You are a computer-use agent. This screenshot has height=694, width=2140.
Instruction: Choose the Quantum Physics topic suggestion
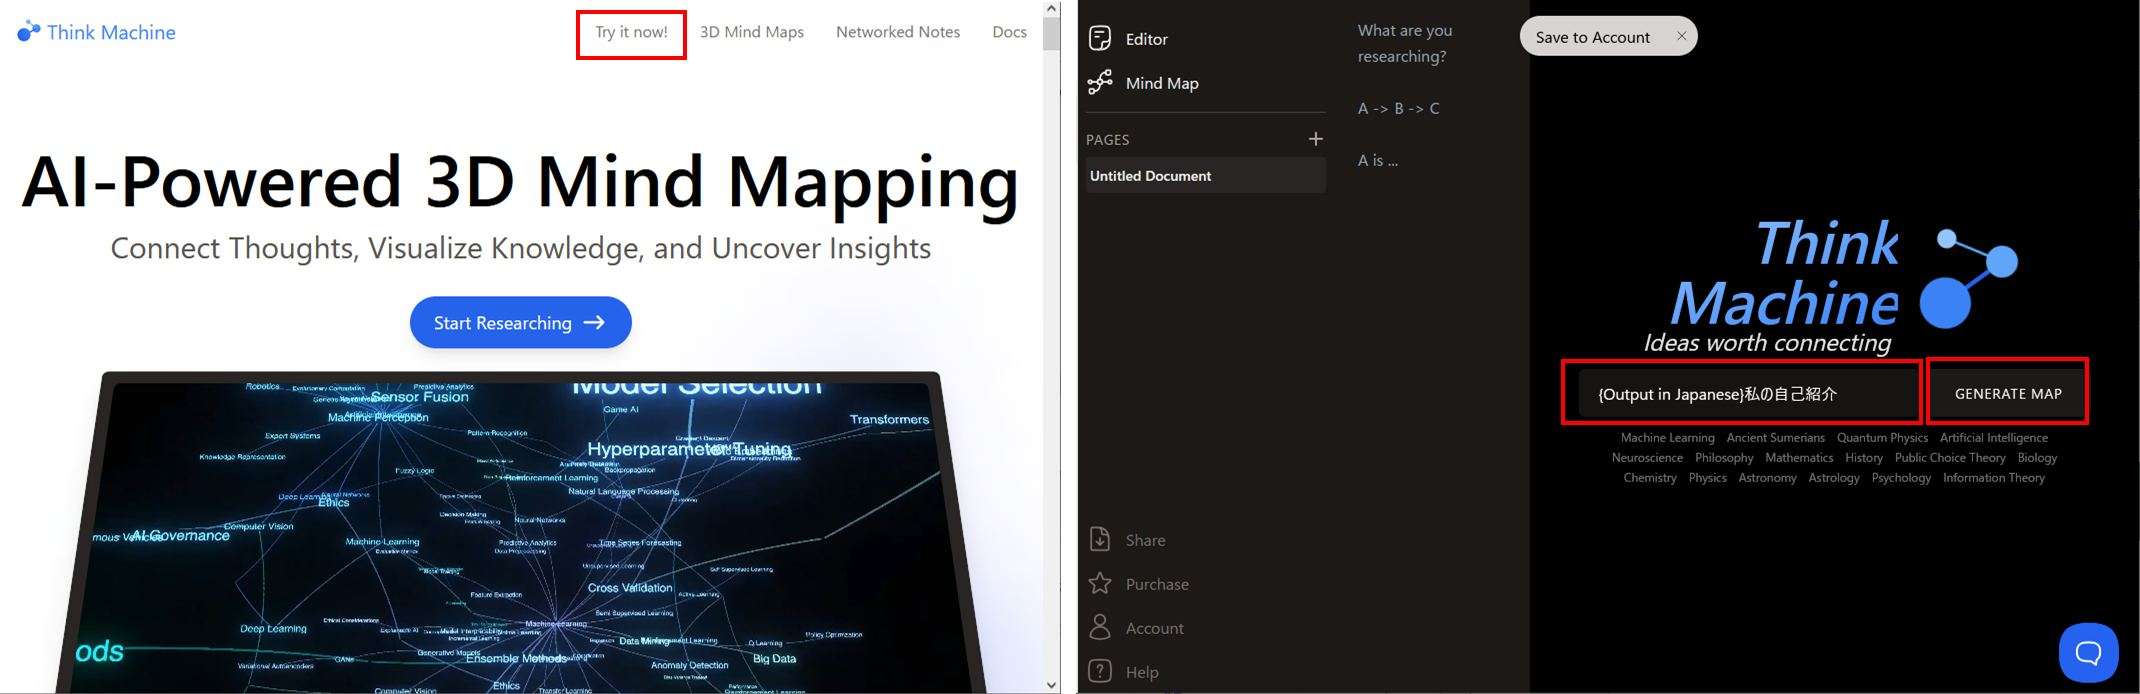tap(1882, 438)
